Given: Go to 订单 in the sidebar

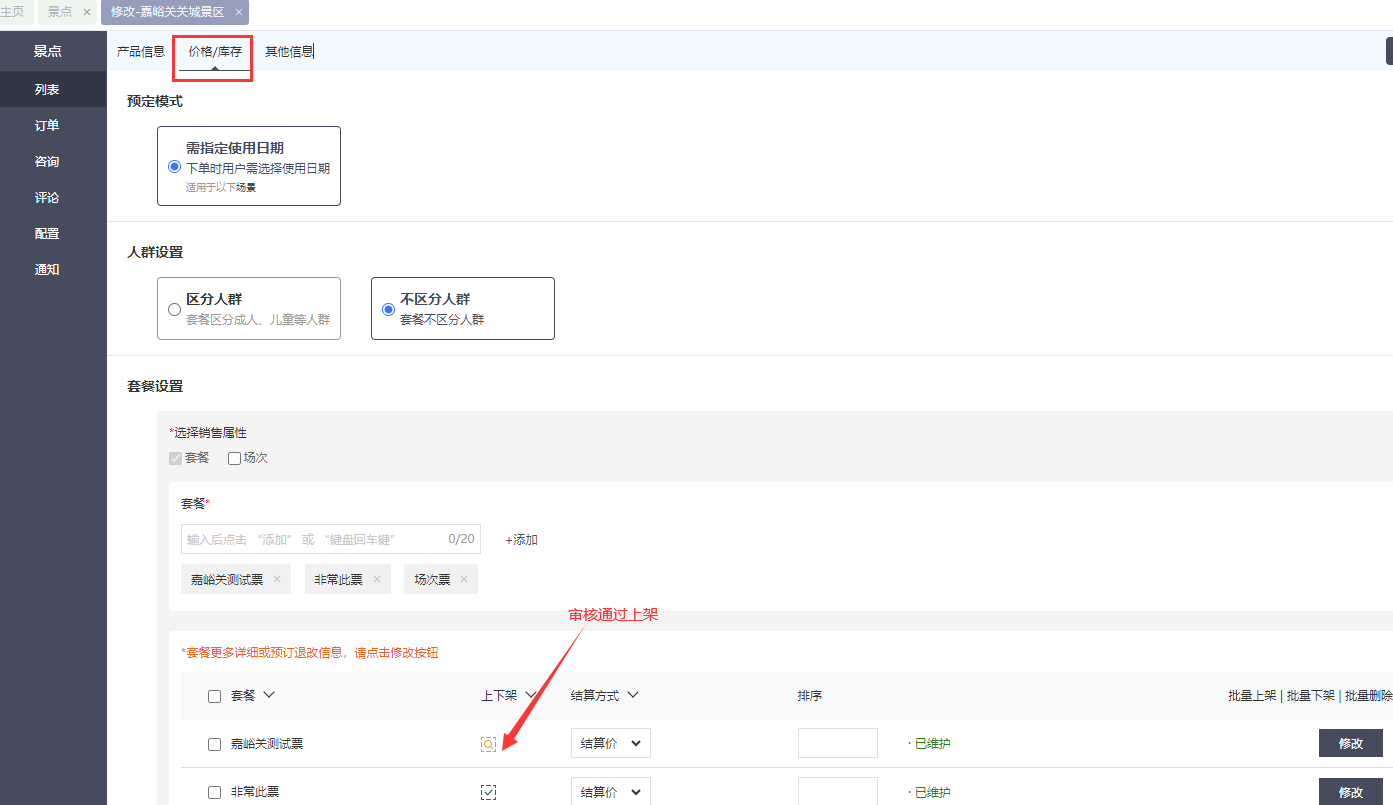Looking at the screenshot, I should [x=47, y=125].
